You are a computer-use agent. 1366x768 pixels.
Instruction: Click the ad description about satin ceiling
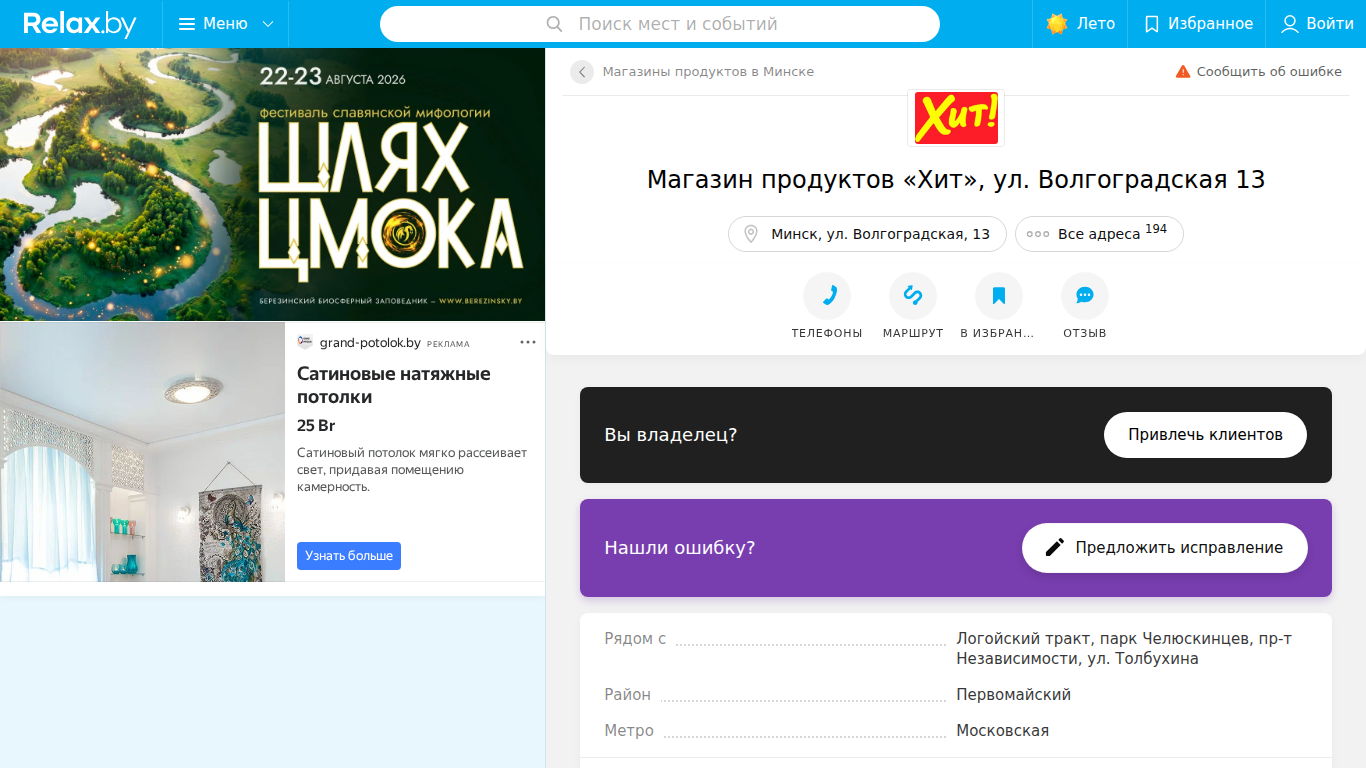[412, 470]
